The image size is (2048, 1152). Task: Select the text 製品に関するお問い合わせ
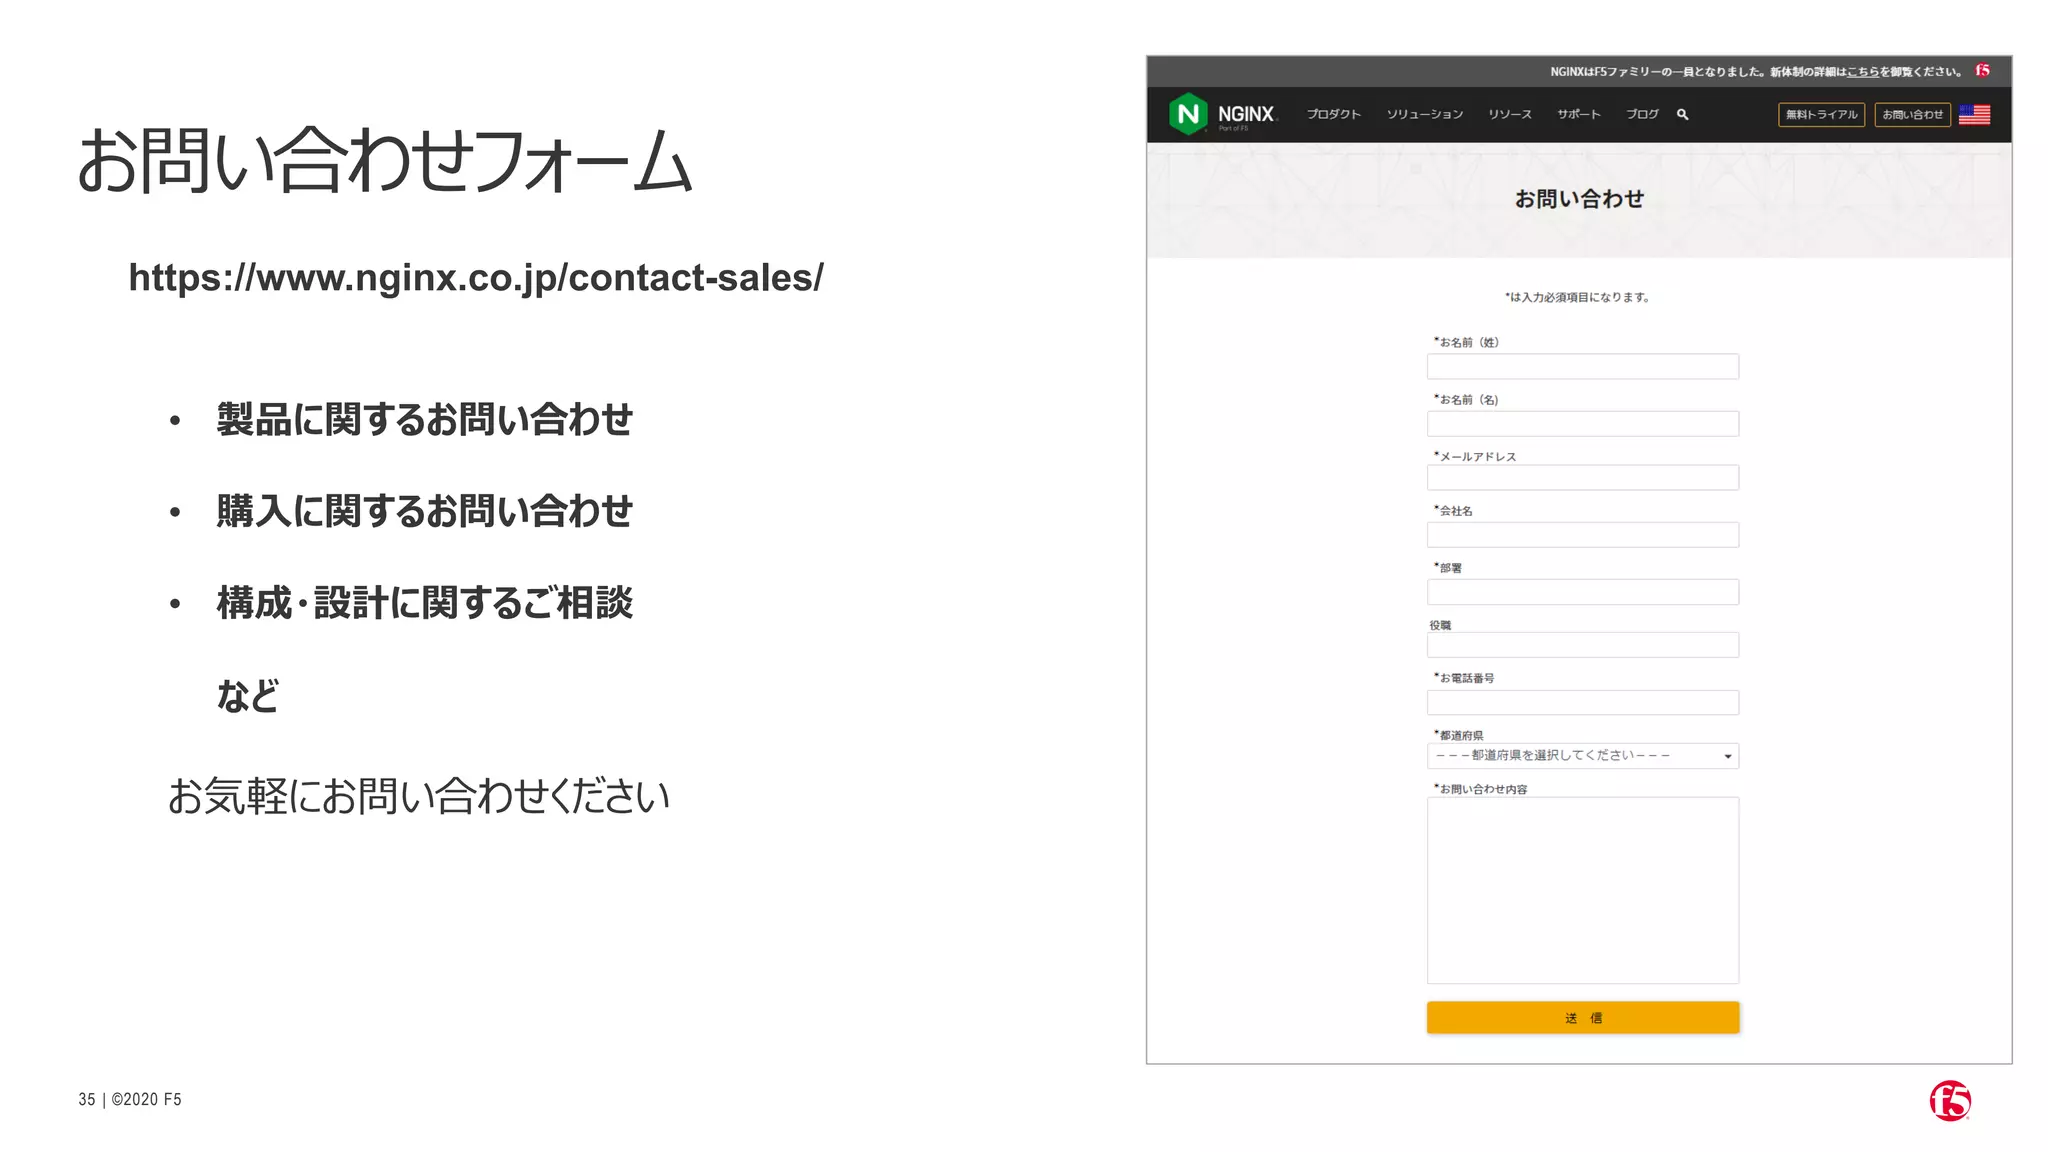[424, 420]
